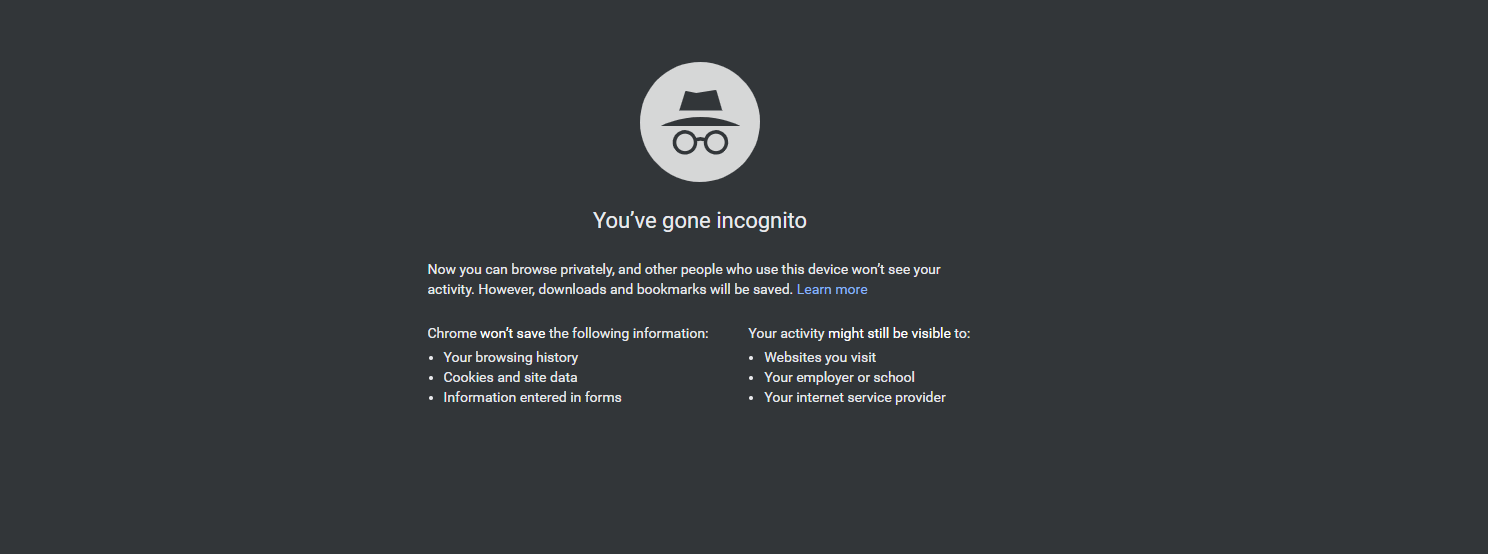Click "Your internet service provider" entry
This screenshot has height=554, width=1488.
click(x=855, y=397)
